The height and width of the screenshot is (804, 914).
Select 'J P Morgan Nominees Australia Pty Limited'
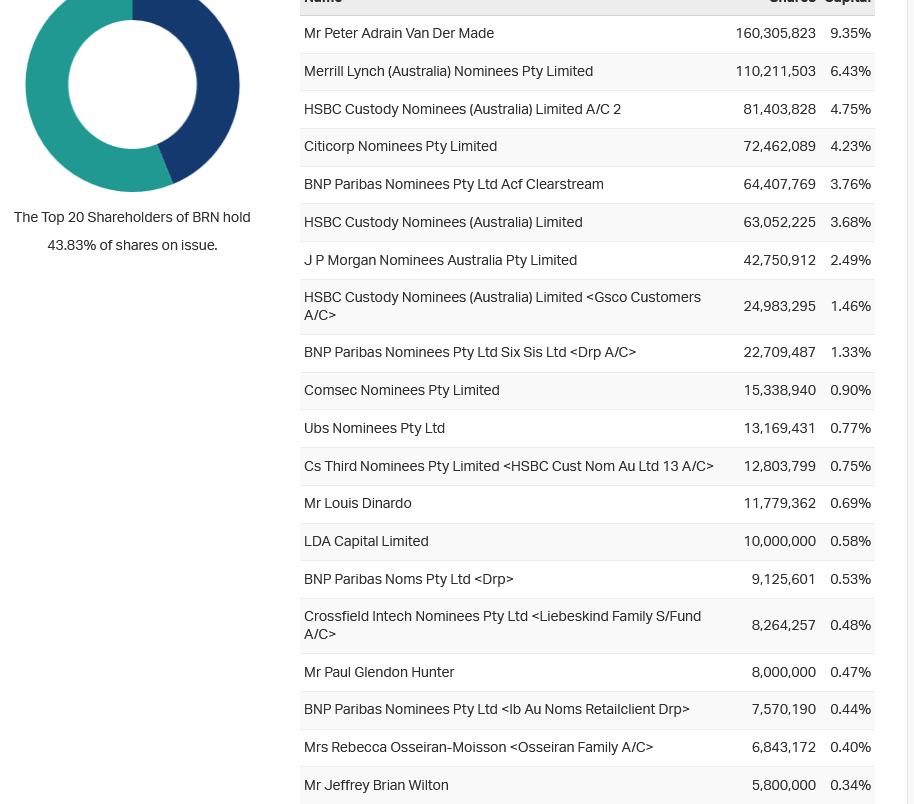click(440, 260)
